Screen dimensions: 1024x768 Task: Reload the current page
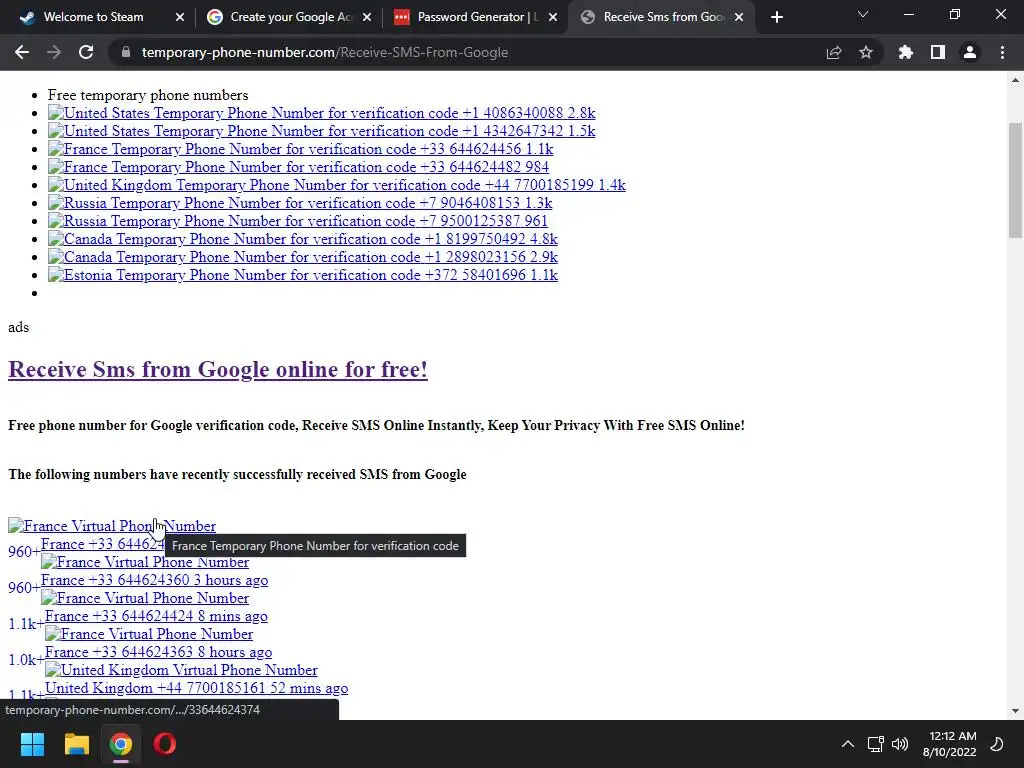86,52
